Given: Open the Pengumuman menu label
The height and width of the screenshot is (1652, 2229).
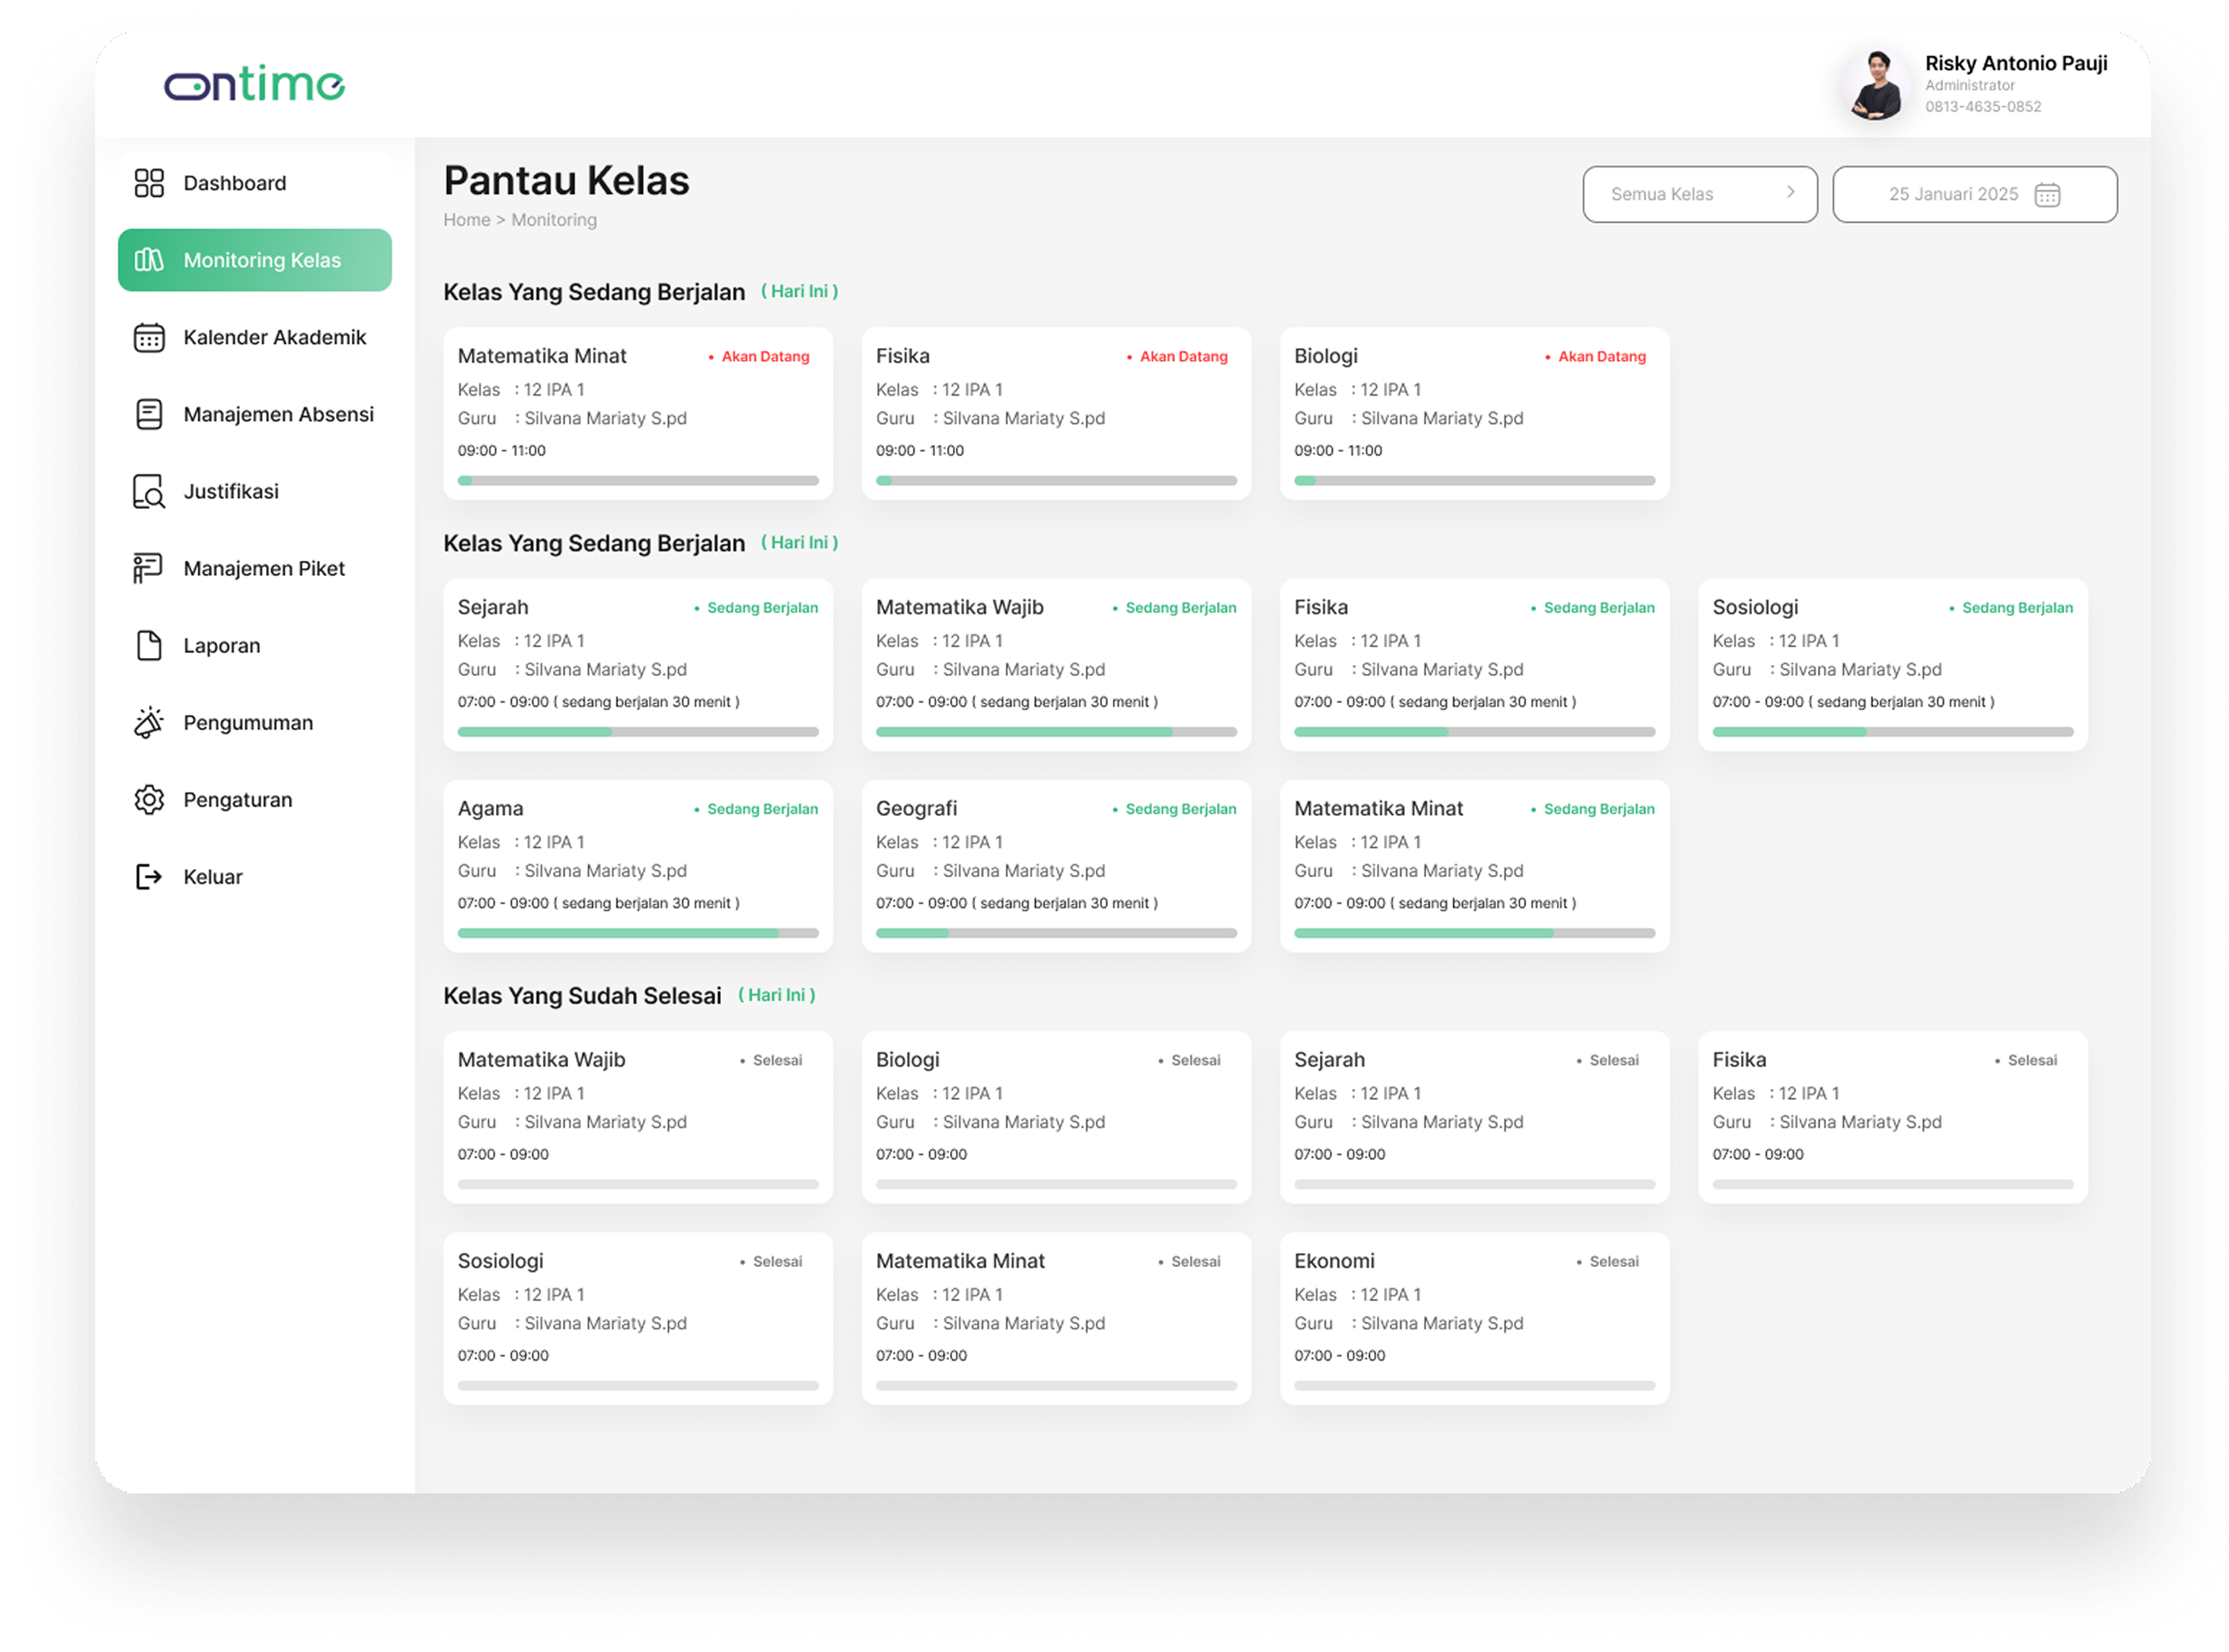Looking at the screenshot, I should pos(248,723).
